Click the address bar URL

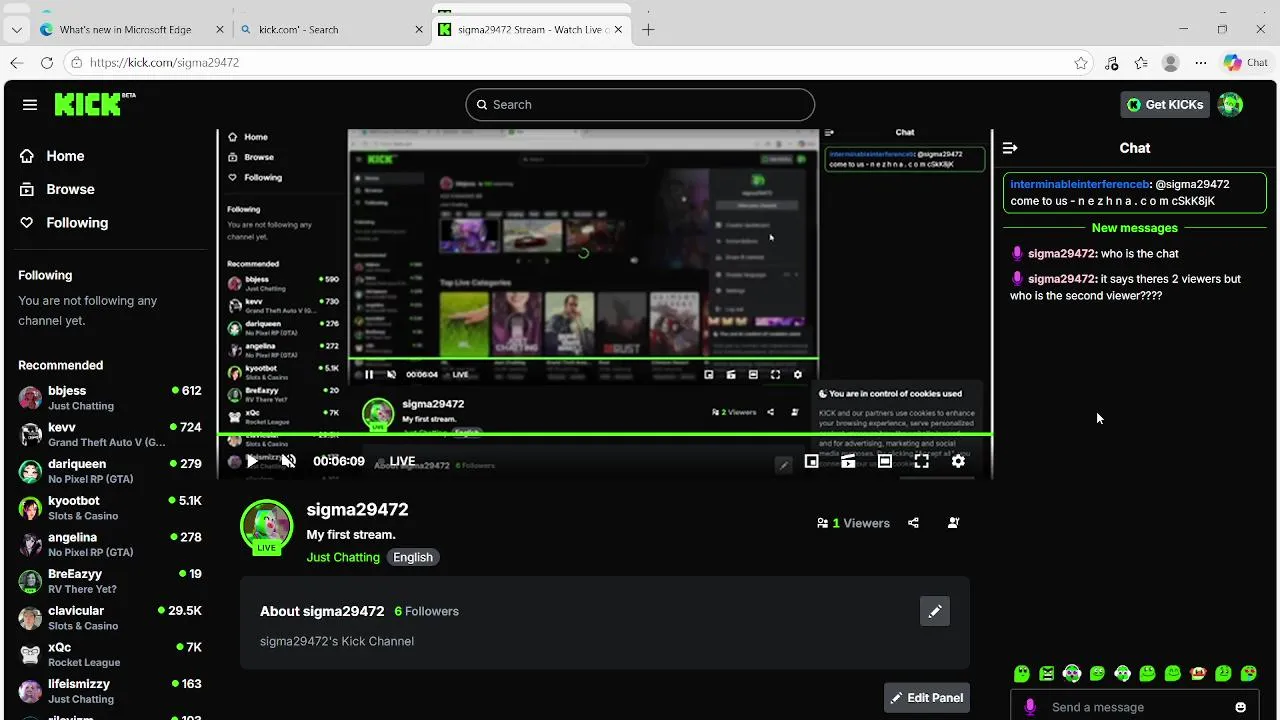(x=164, y=62)
